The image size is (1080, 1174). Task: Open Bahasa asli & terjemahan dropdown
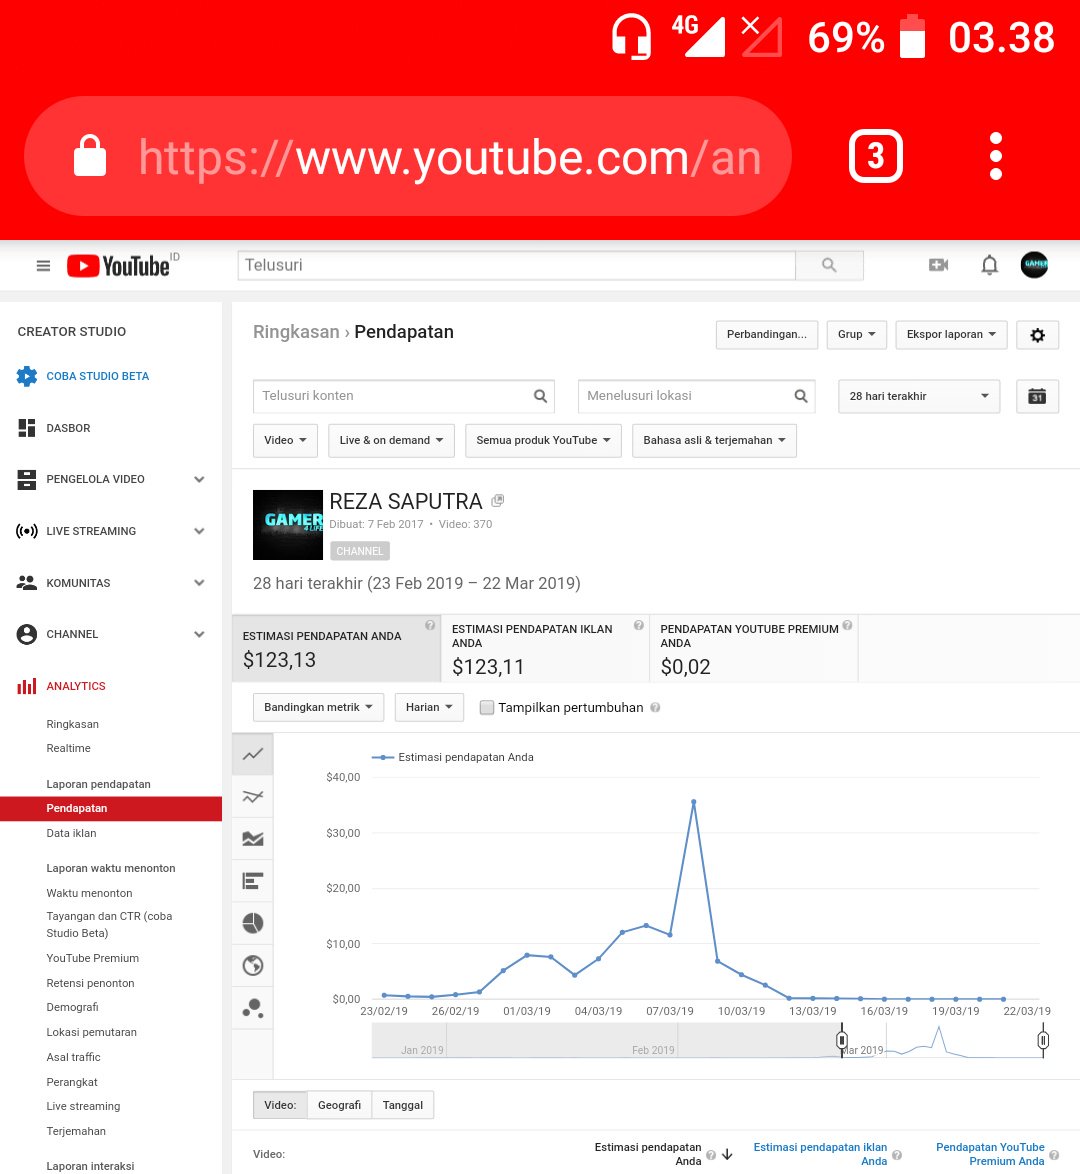tap(714, 440)
